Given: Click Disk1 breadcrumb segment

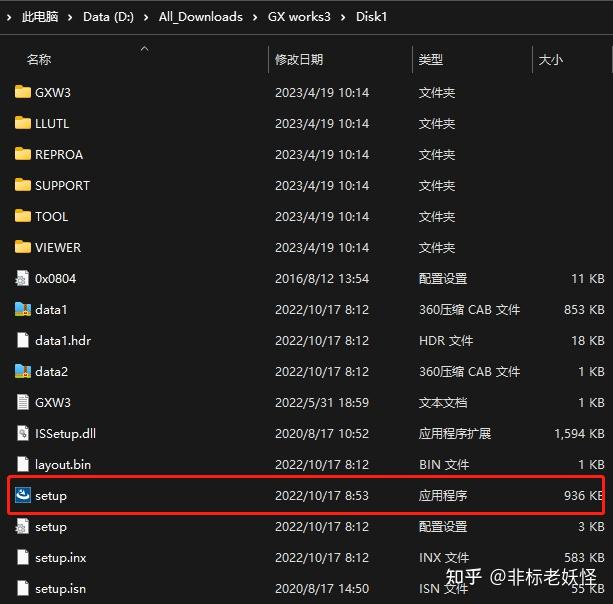Looking at the screenshot, I should pos(371,17).
